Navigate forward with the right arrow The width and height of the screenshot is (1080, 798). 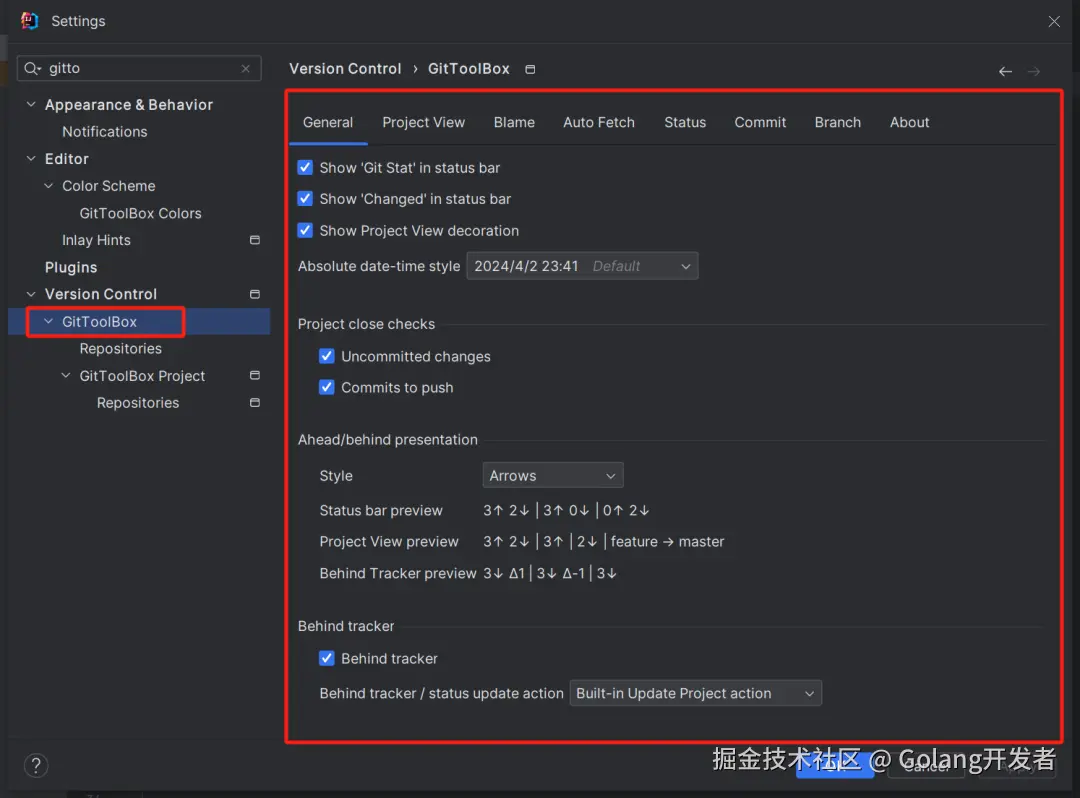click(1034, 72)
